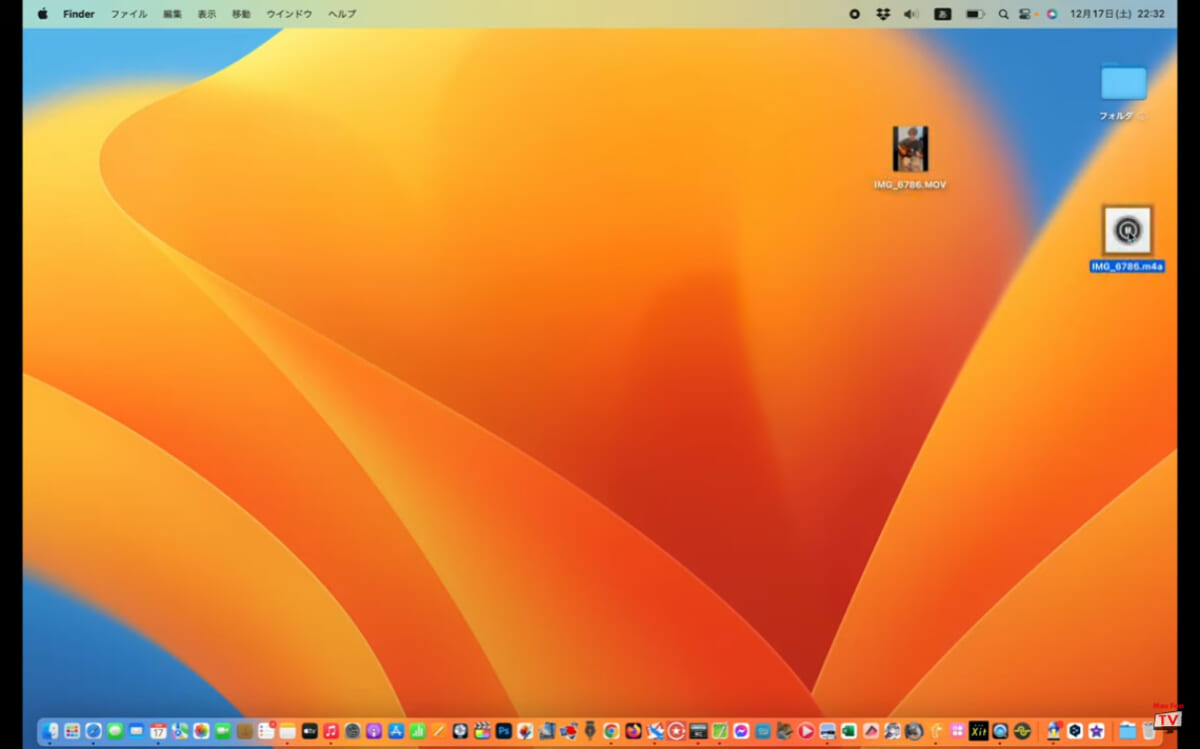Viewport: 1200px width, 749px height.
Task: Switch Japanese input source in menu bar
Action: point(942,14)
